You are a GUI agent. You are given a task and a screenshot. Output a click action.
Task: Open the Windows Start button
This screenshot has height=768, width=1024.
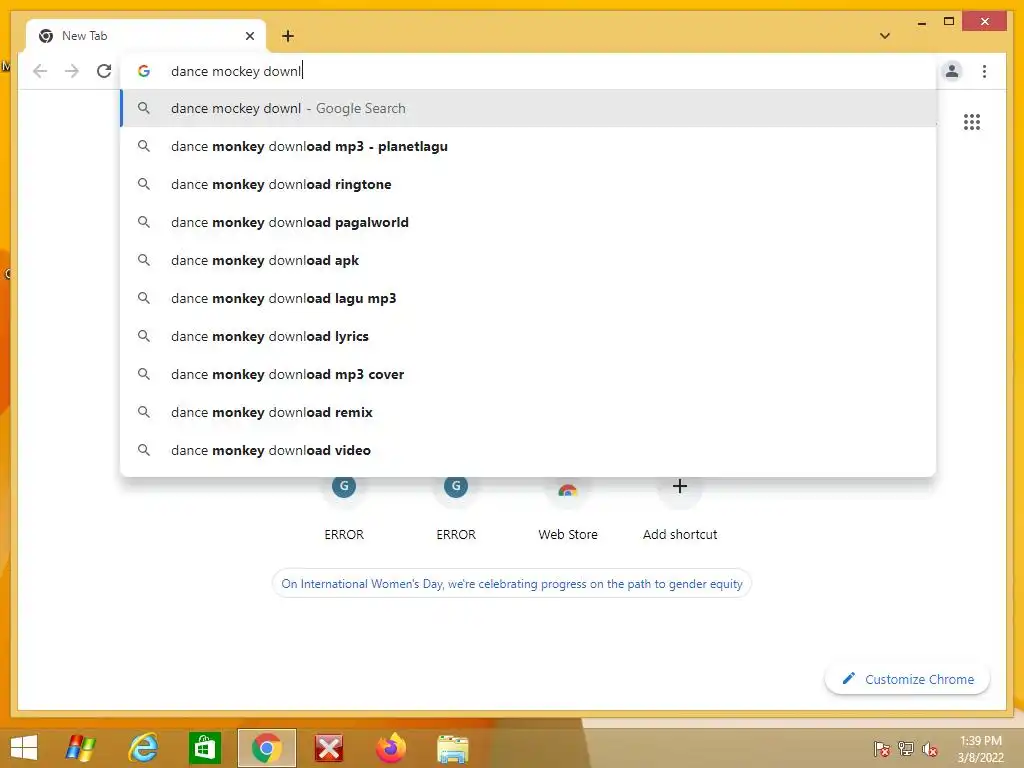[x=24, y=748]
